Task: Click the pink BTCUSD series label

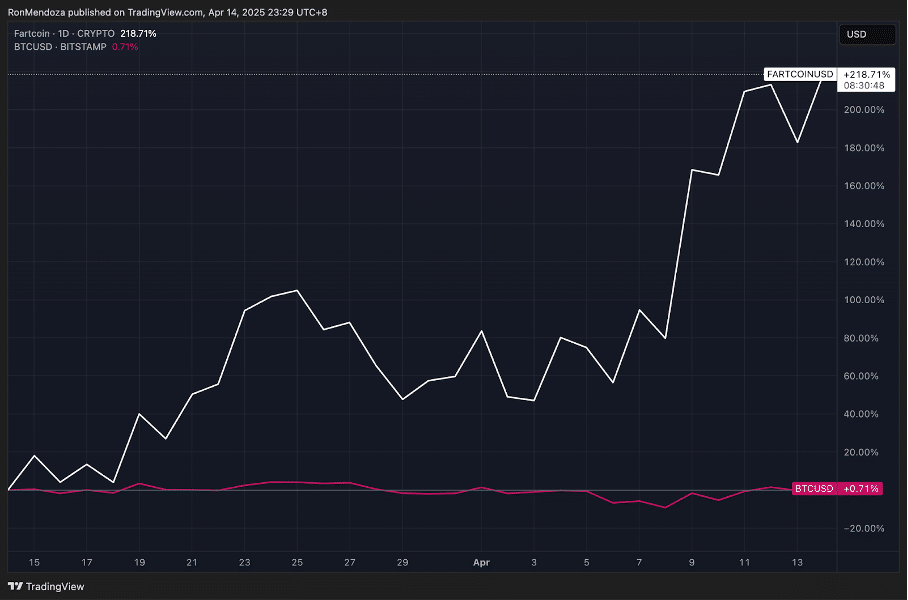Action: pos(814,488)
